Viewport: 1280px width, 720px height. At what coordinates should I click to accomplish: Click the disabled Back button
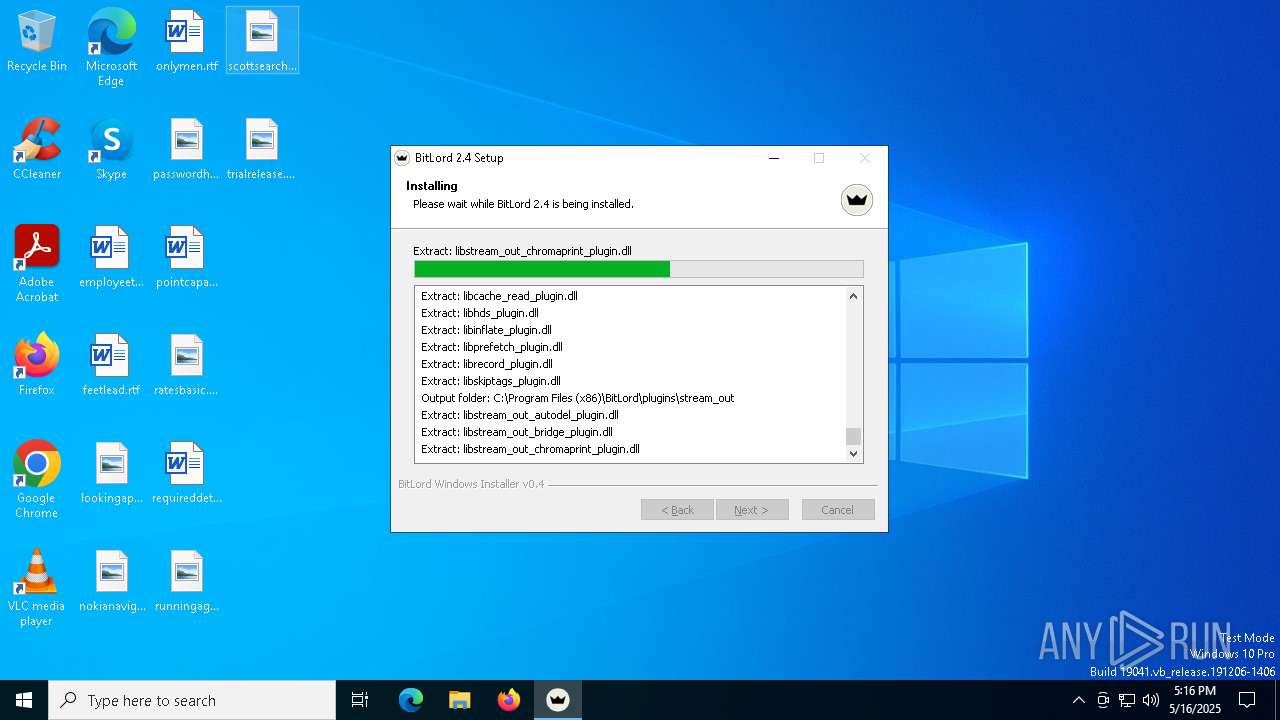[677, 510]
